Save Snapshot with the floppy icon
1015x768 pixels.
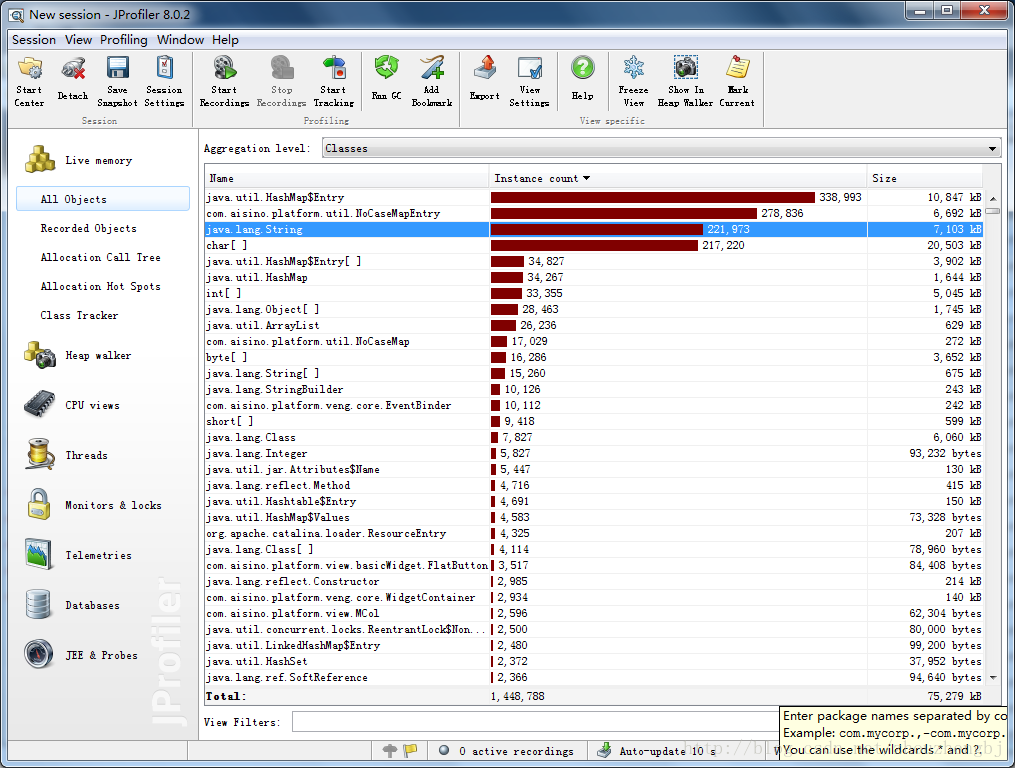pyautogui.click(x=117, y=82)
